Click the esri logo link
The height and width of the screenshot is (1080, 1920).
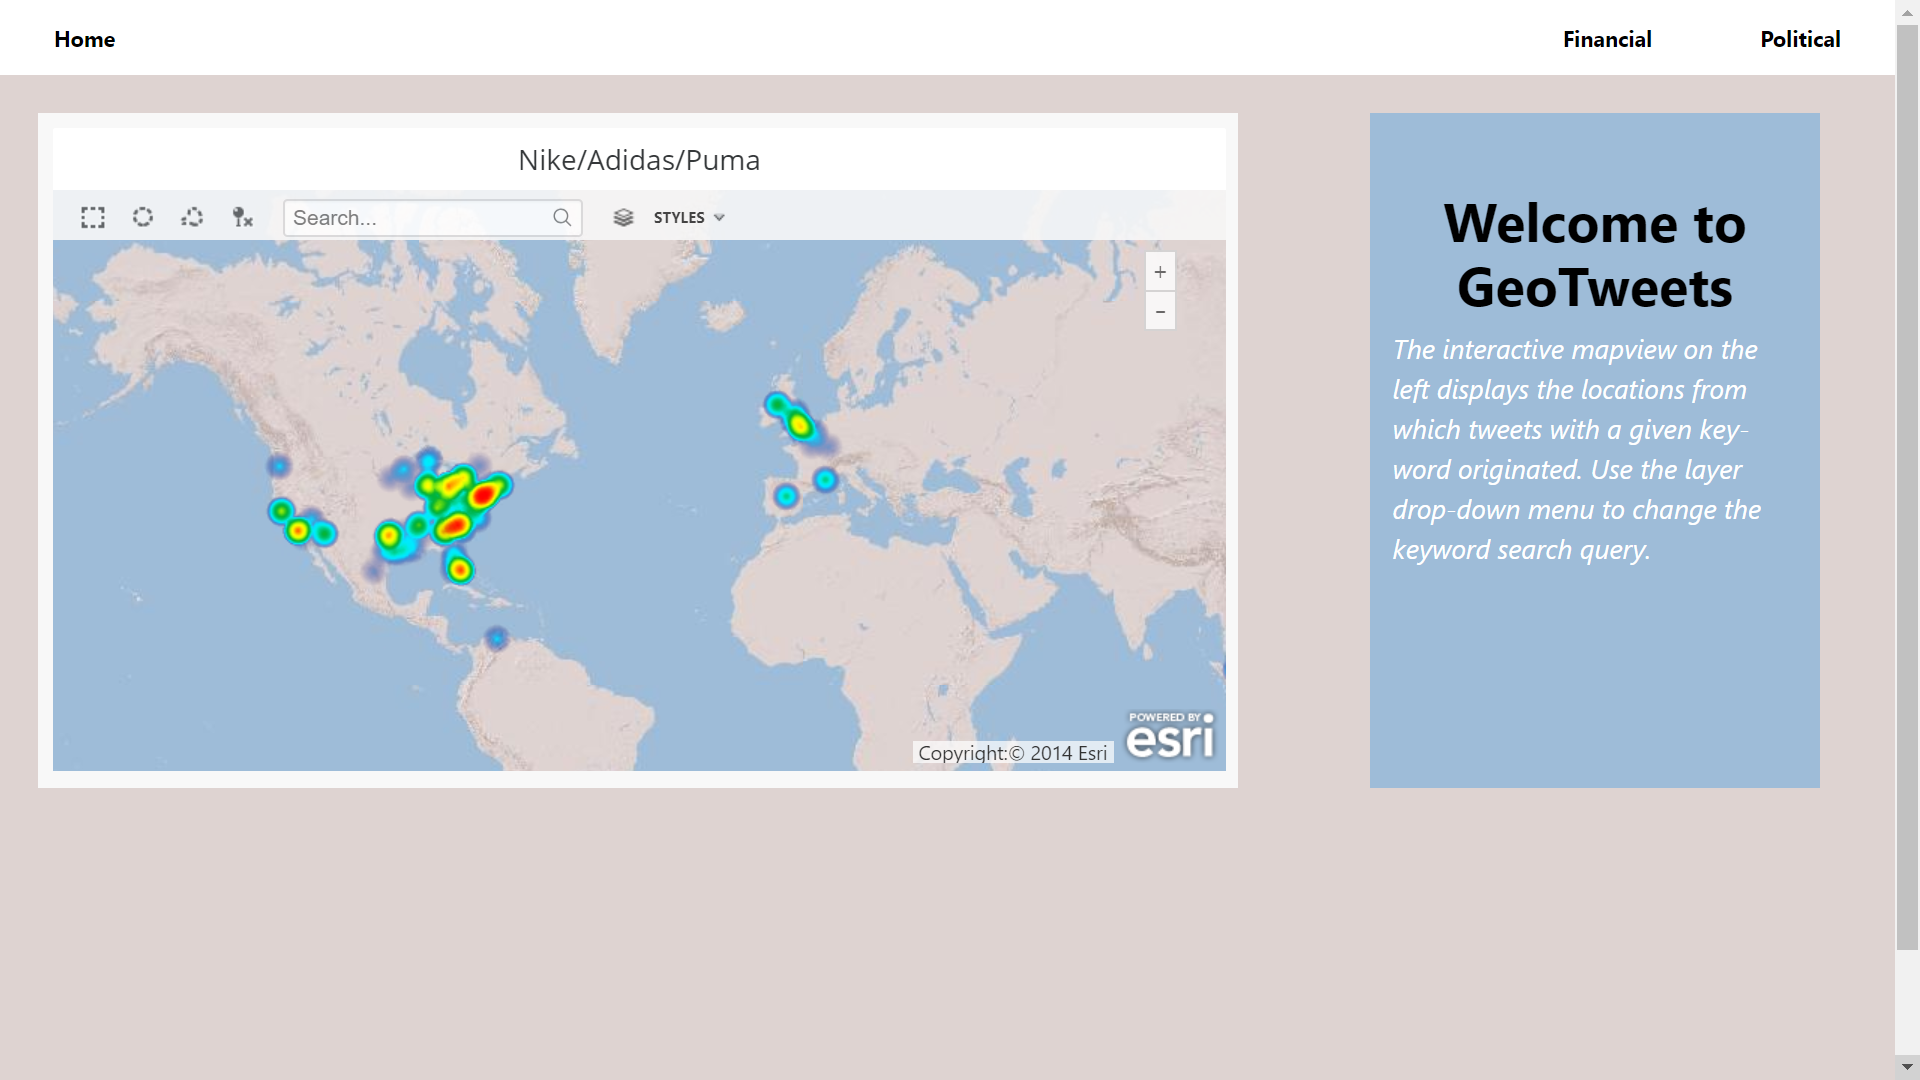point(1170,736)
